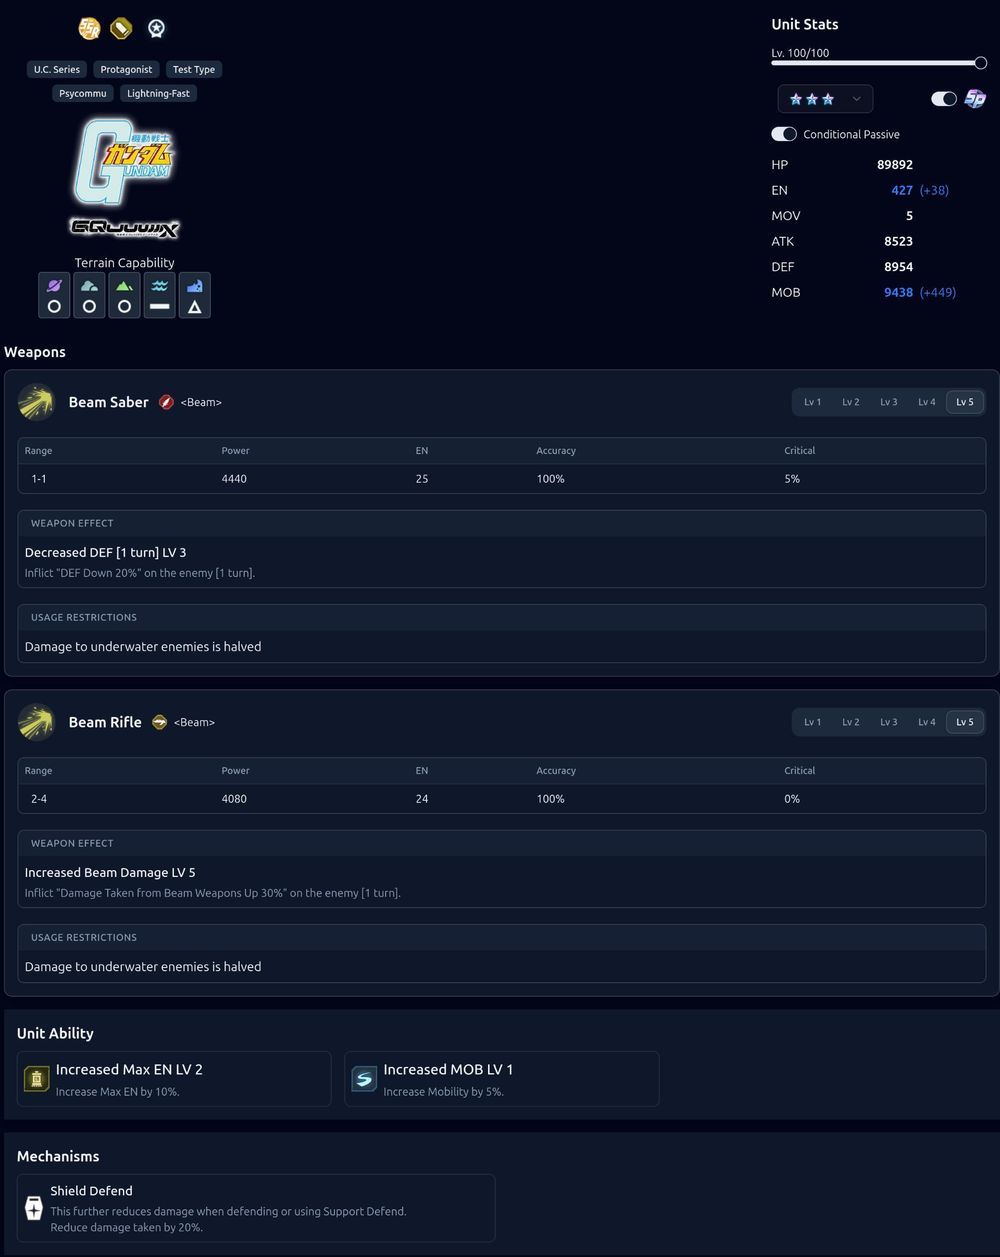Toggle the Conditional Passive switch
Image resolution: width=1000 pixels, height=1257 pixels.
point(784,134)
